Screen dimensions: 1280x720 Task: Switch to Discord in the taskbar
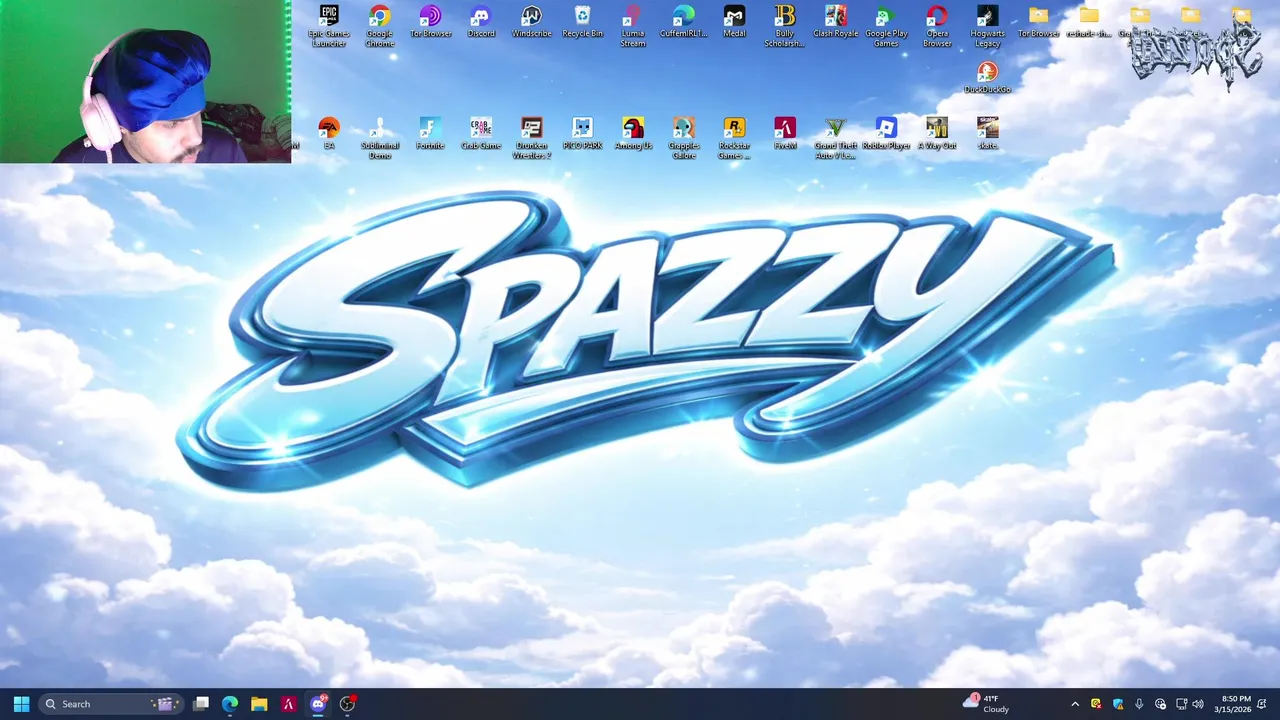click(x=318, y=704)
